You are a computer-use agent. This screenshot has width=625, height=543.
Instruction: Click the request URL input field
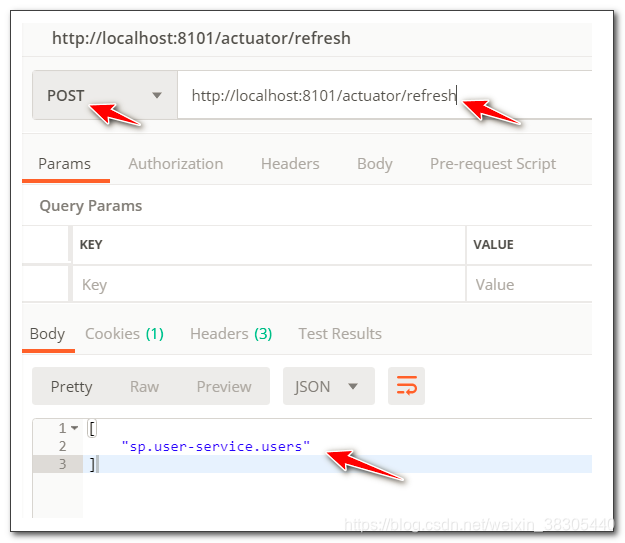pyautogui.click(x=385, y=95)
